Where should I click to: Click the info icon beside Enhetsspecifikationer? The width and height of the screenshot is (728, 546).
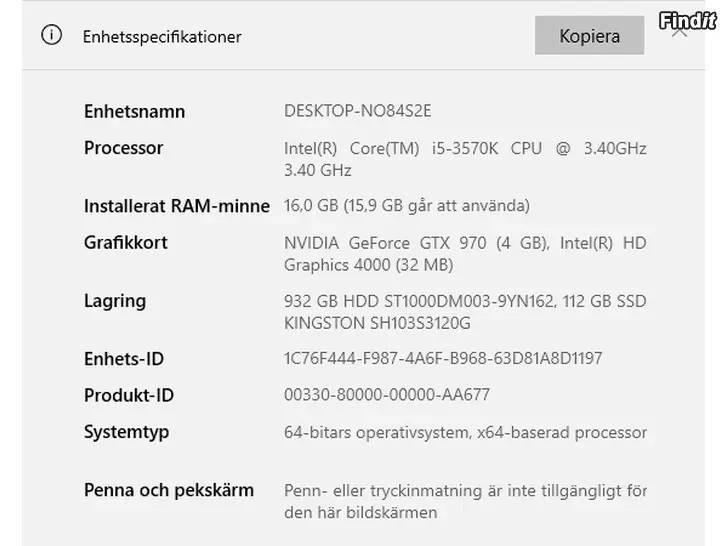(x=51, y=35)
